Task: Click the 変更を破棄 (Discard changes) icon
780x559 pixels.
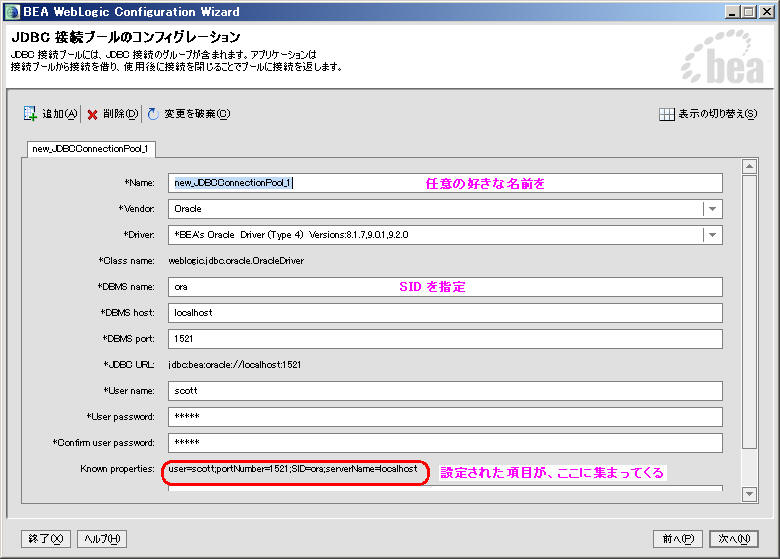Action: (153, 114)
